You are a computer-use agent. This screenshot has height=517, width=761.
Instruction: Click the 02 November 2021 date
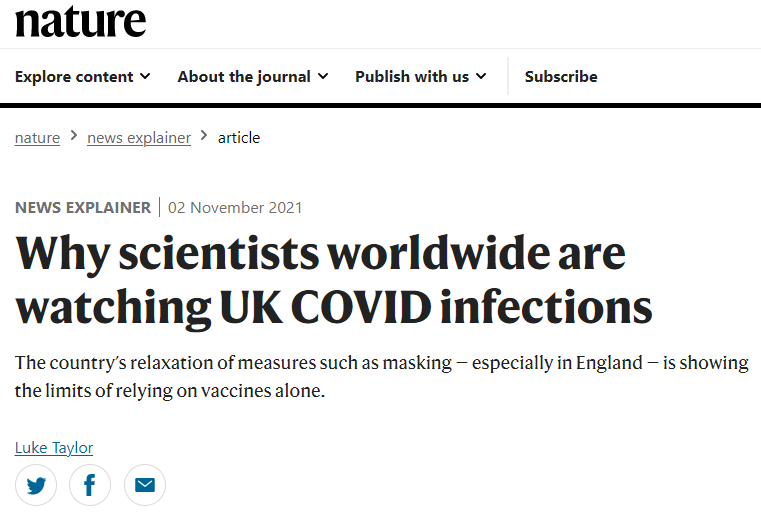click(235, 207)
